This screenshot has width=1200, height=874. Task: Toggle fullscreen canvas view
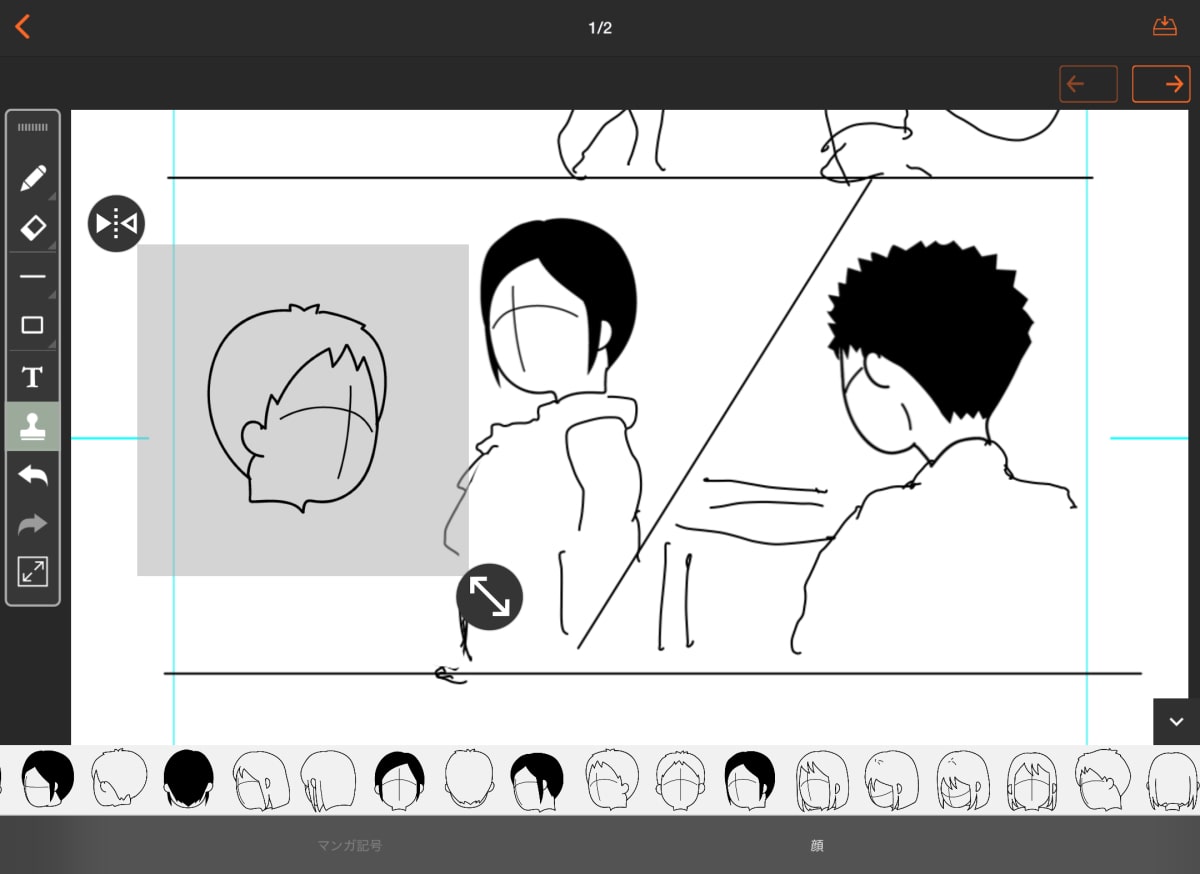tap(33, 572)
